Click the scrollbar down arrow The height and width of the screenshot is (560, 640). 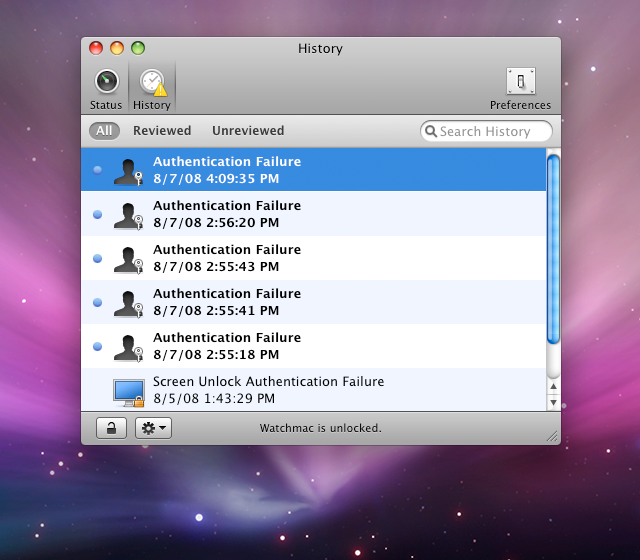coord(553,402)
